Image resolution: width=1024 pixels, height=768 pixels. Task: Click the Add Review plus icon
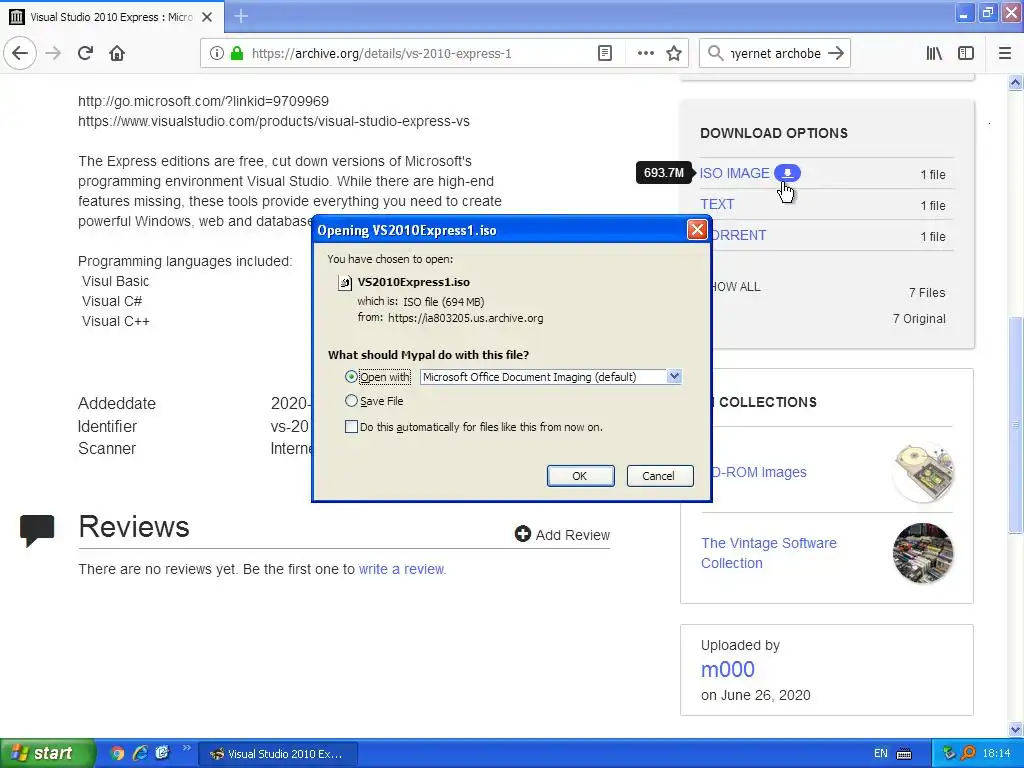[522, 534]
